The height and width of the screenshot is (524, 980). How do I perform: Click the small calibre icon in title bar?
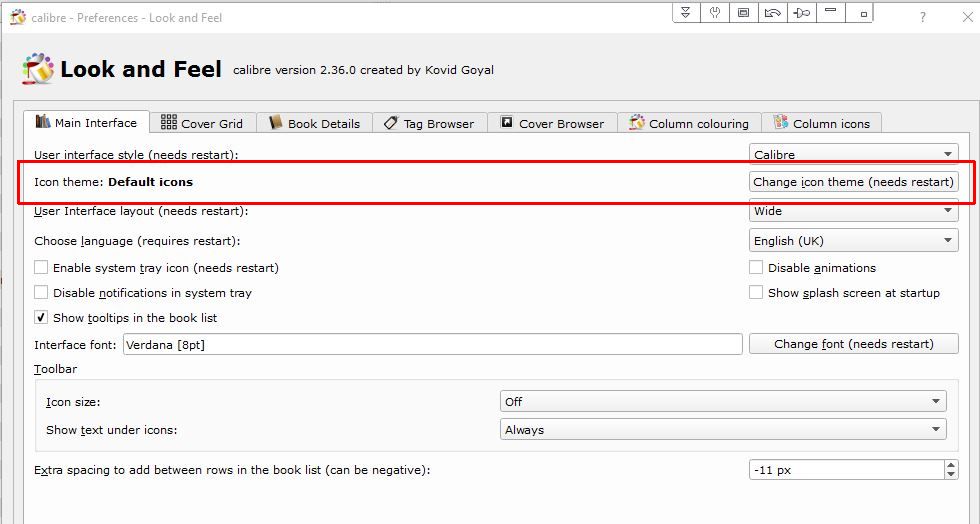click(17, 17)
